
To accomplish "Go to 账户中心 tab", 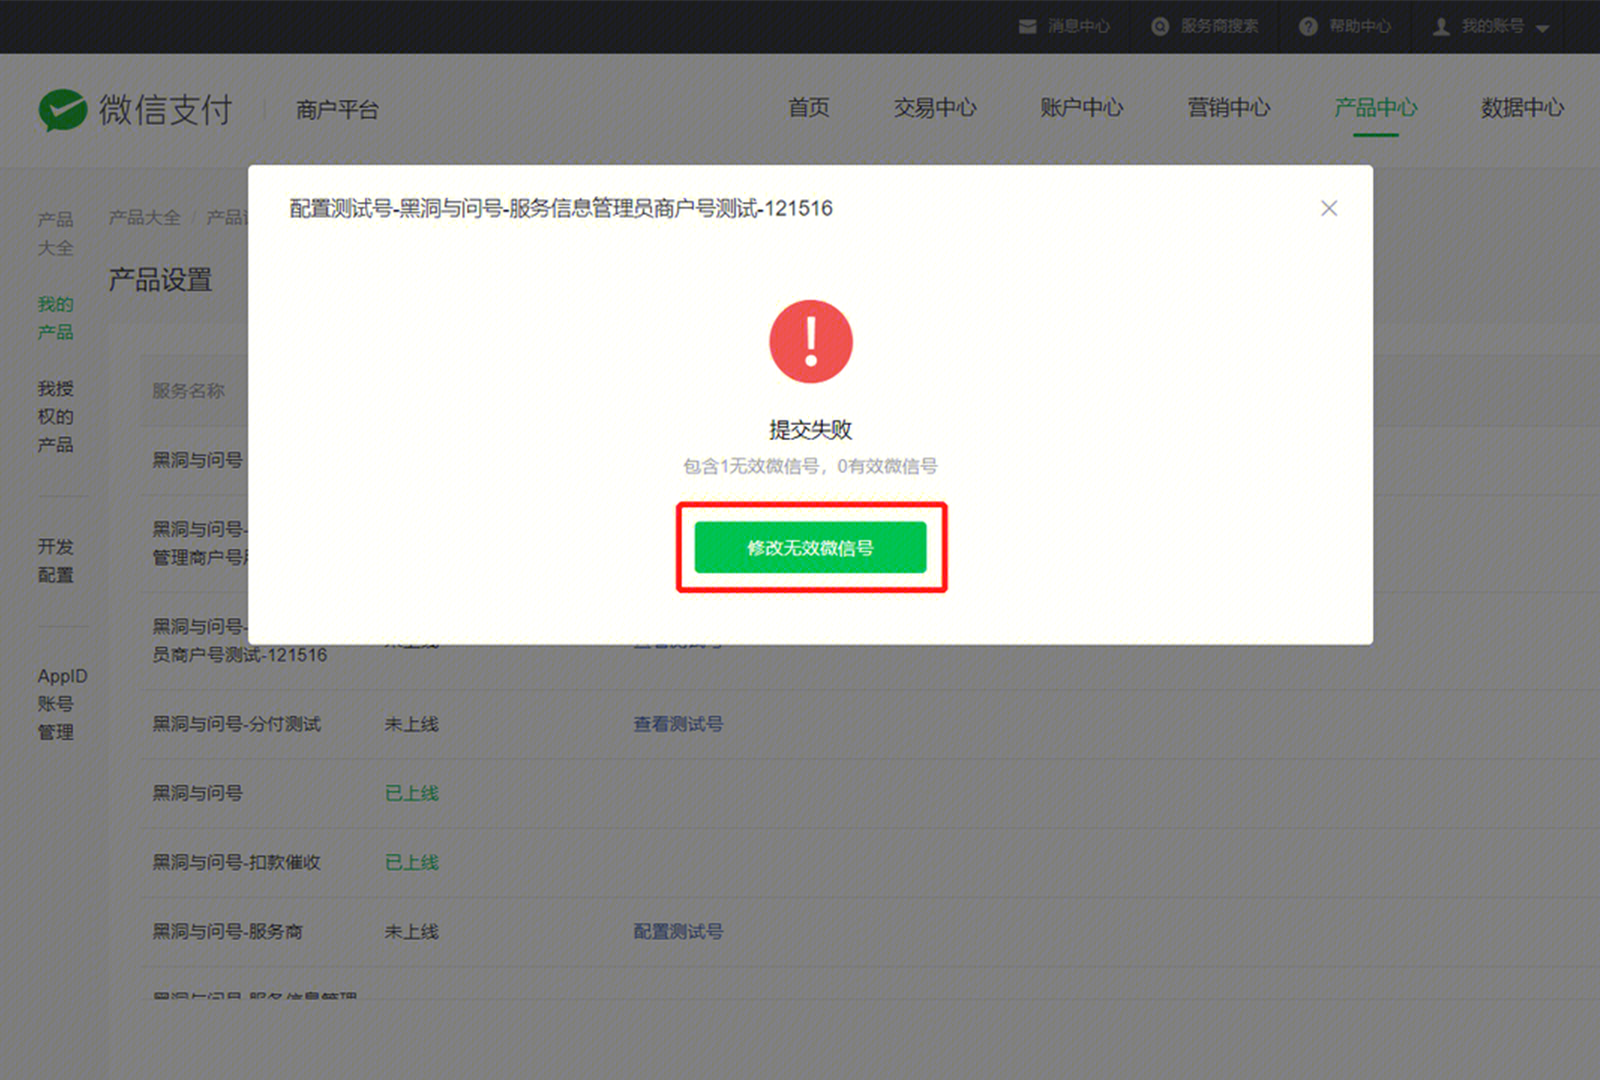I will [1081, 108].
